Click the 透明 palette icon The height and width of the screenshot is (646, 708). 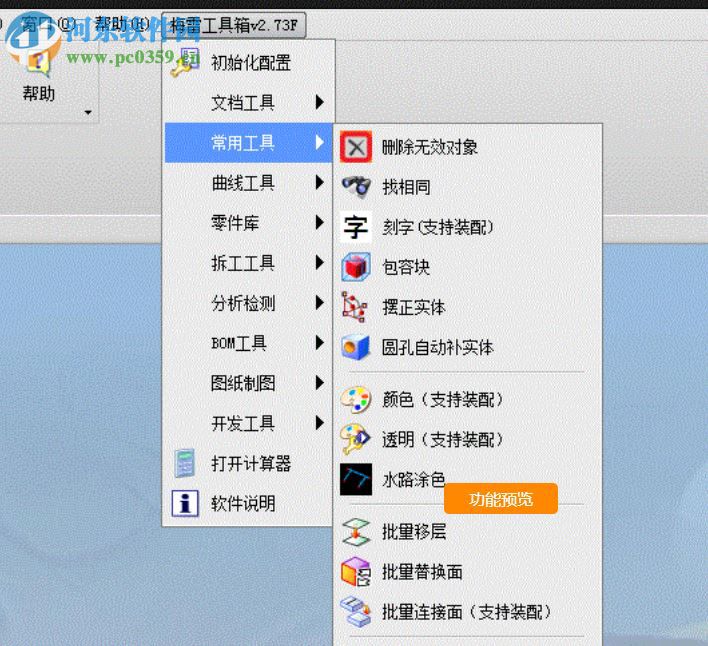[x=355, y=439]
